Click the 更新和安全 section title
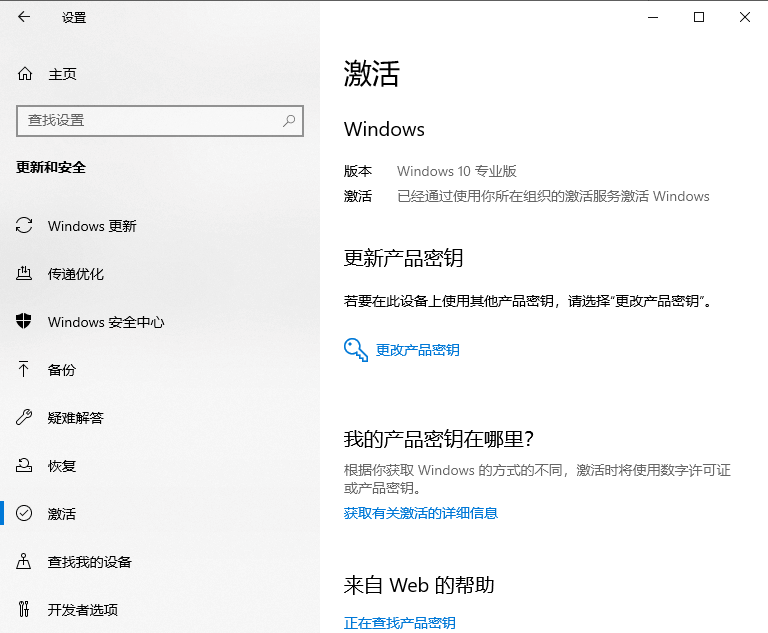 [51, 167]
